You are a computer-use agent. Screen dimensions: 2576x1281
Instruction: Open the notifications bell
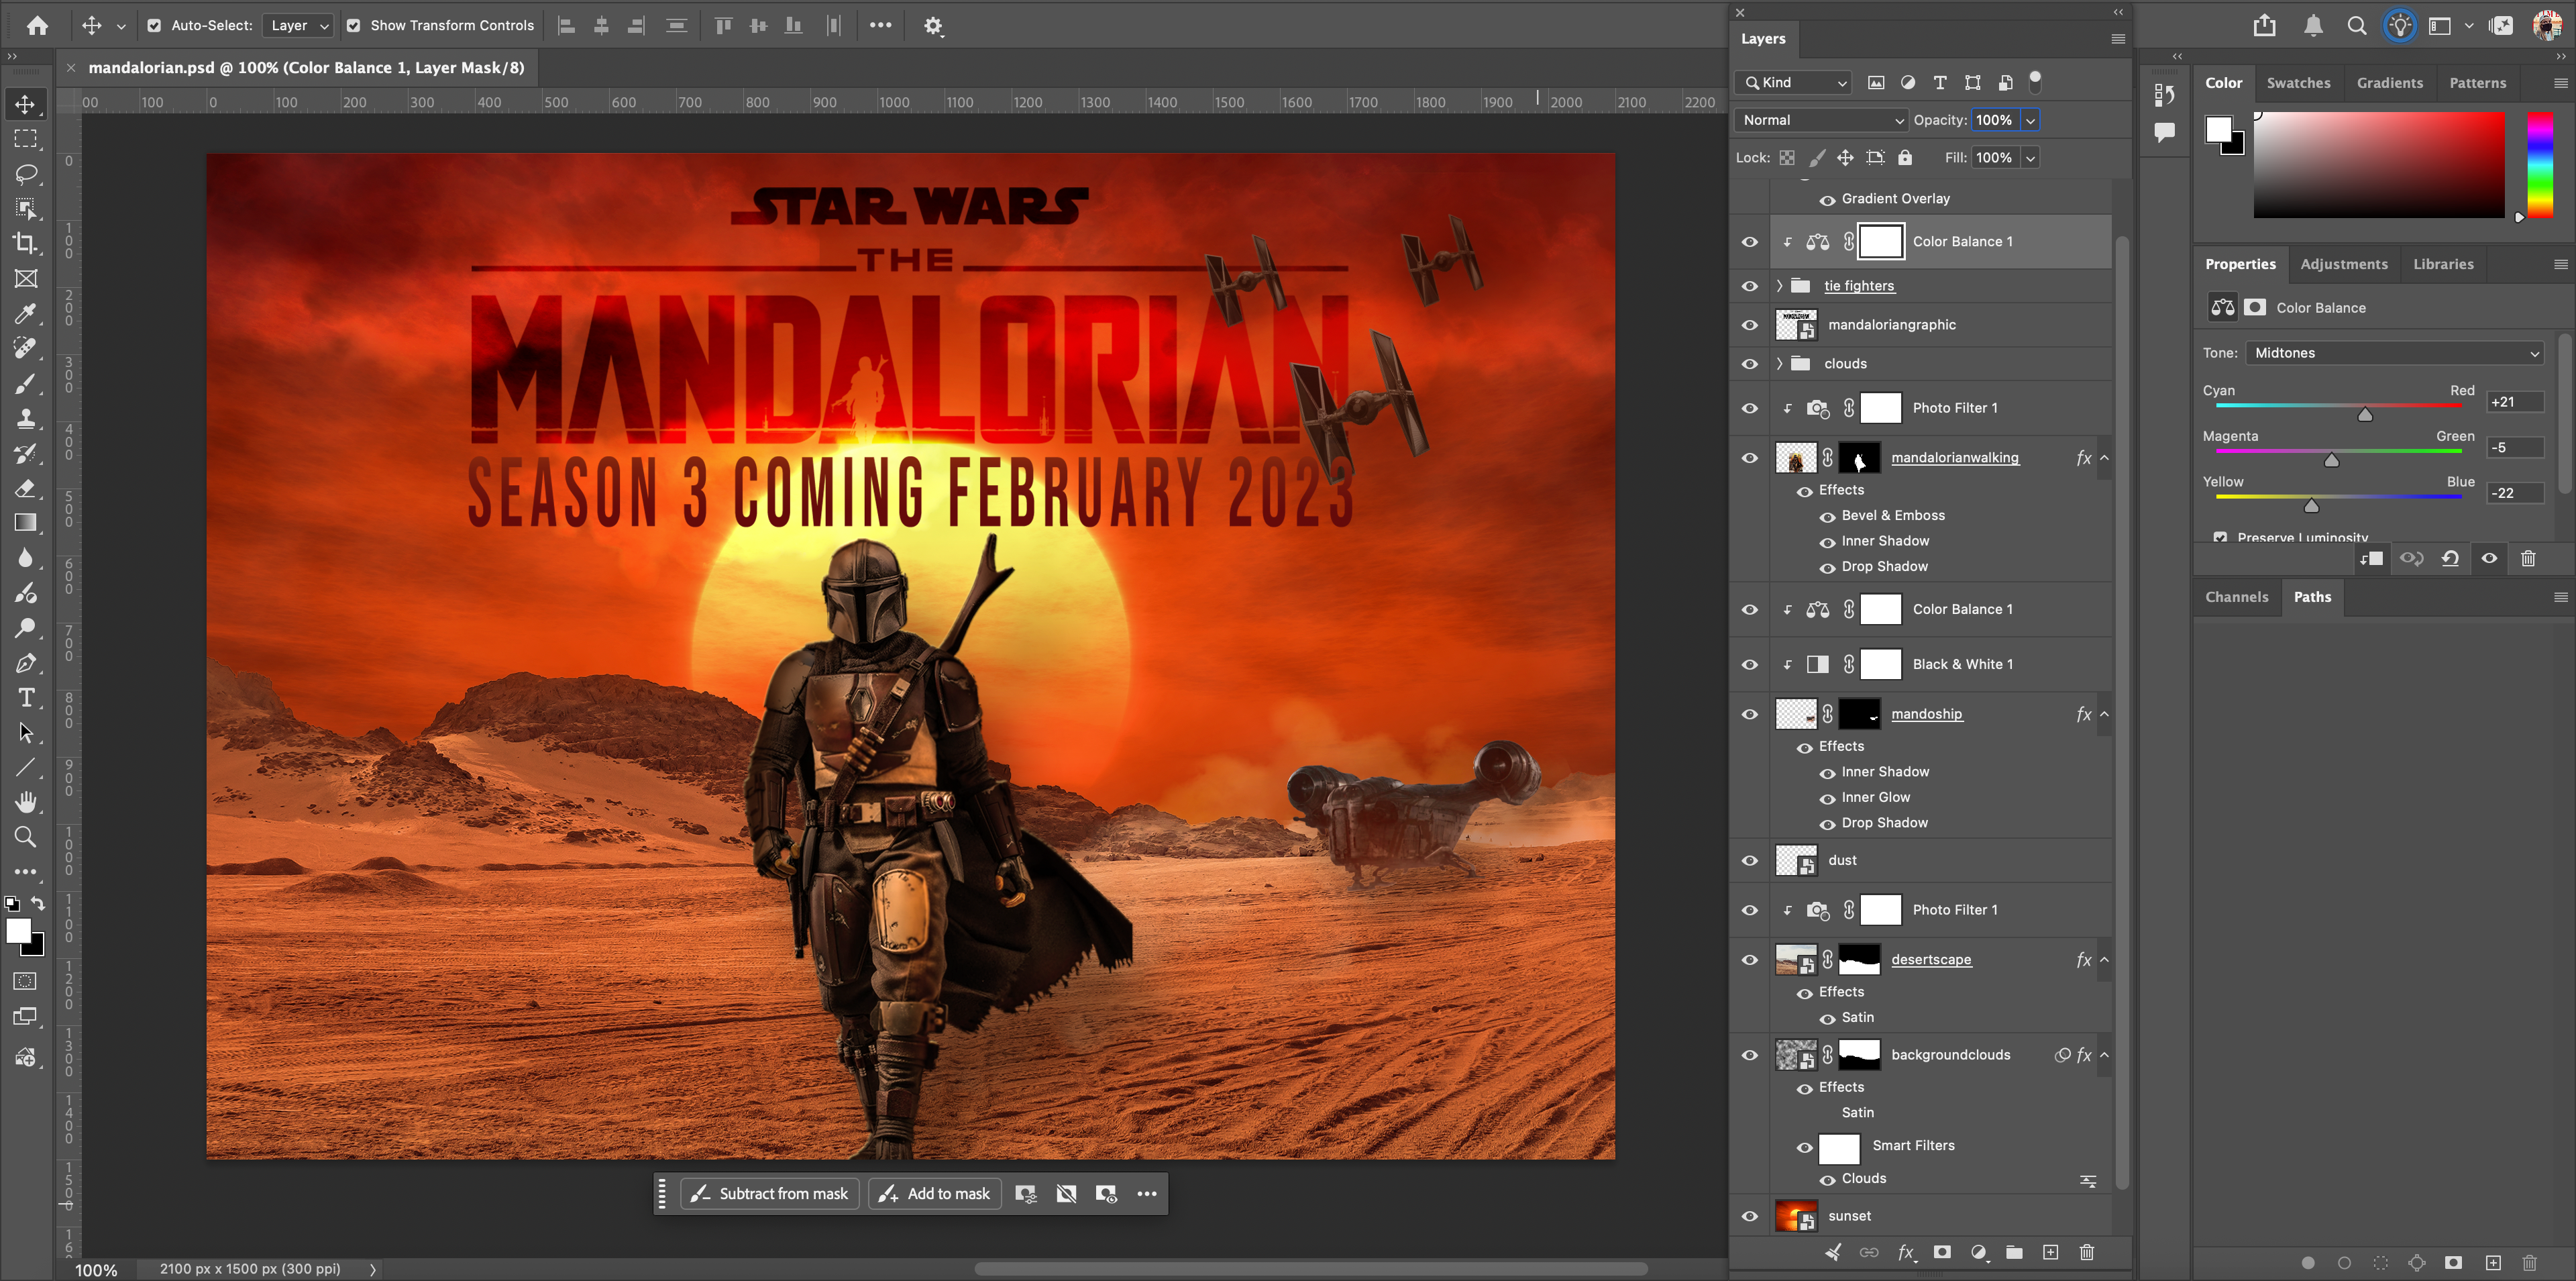[2313, 26]
